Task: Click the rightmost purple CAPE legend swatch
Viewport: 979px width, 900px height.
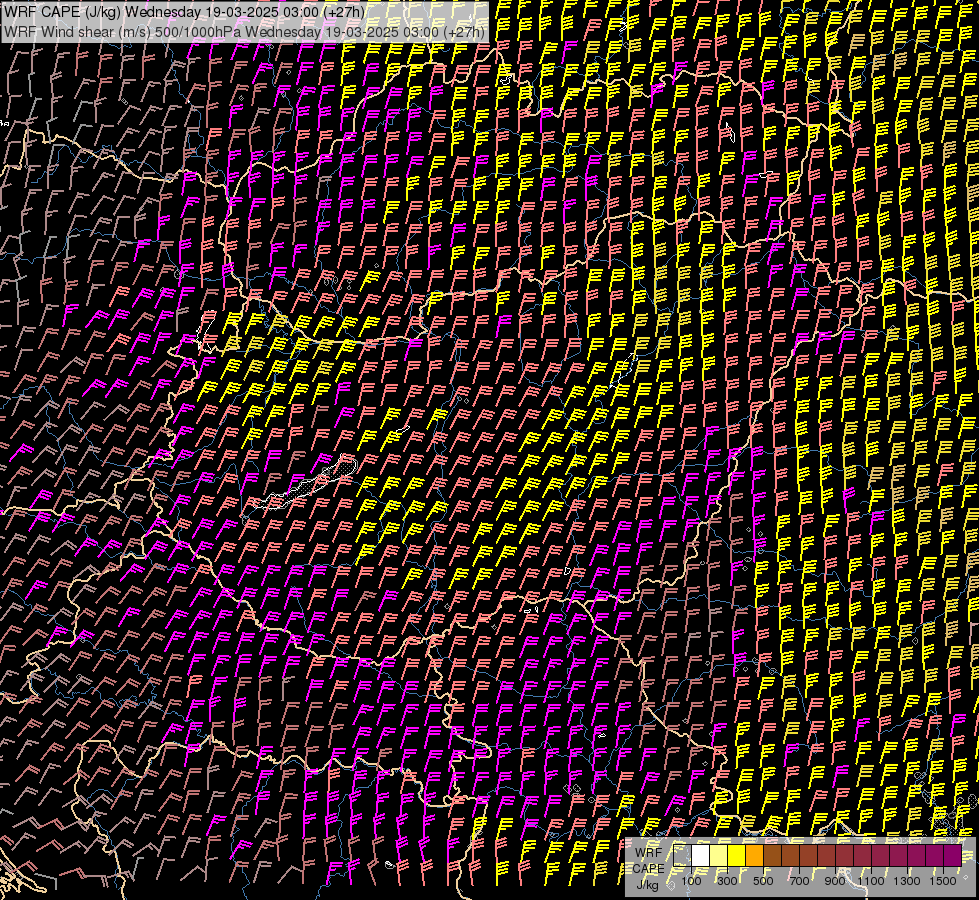Action: 953,856
